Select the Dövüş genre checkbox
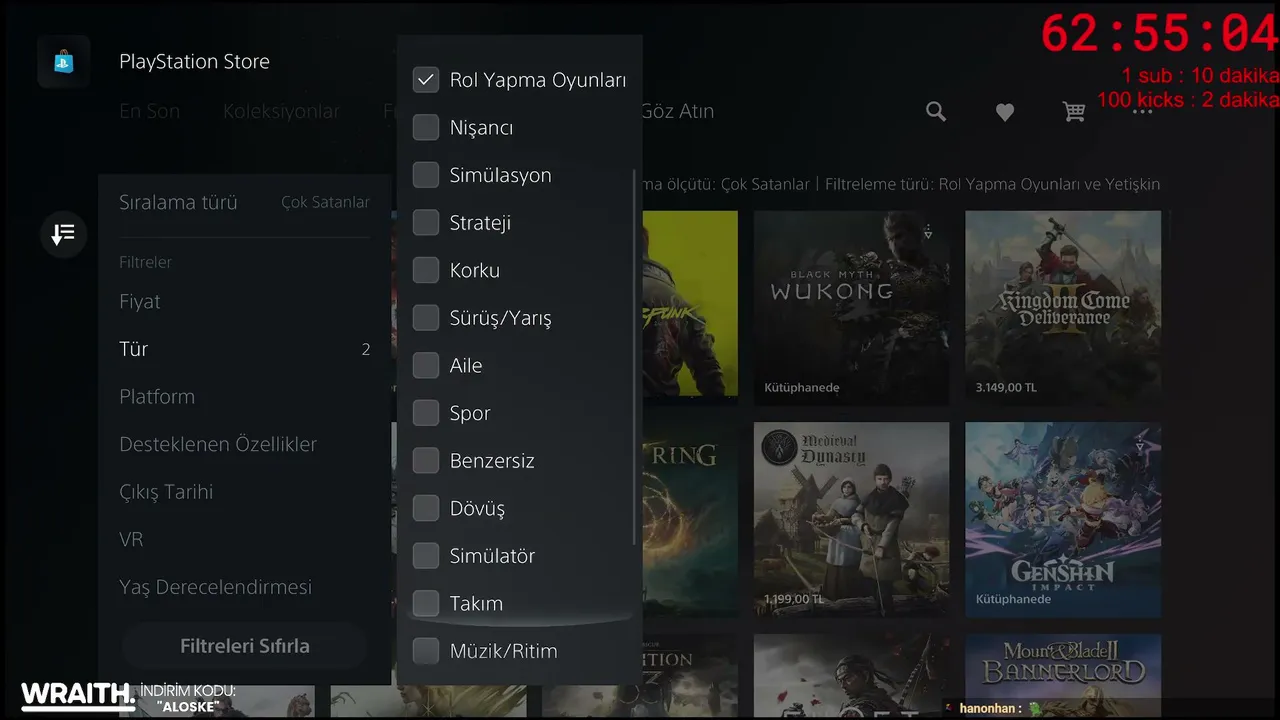 tap(426, 508)
